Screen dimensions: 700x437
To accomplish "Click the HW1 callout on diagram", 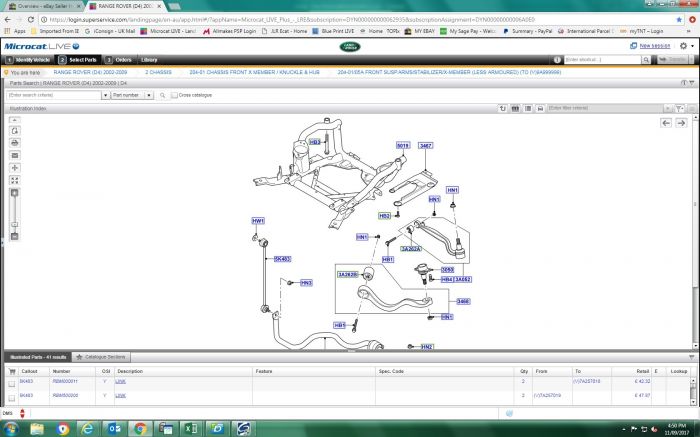I will (258, 221).
